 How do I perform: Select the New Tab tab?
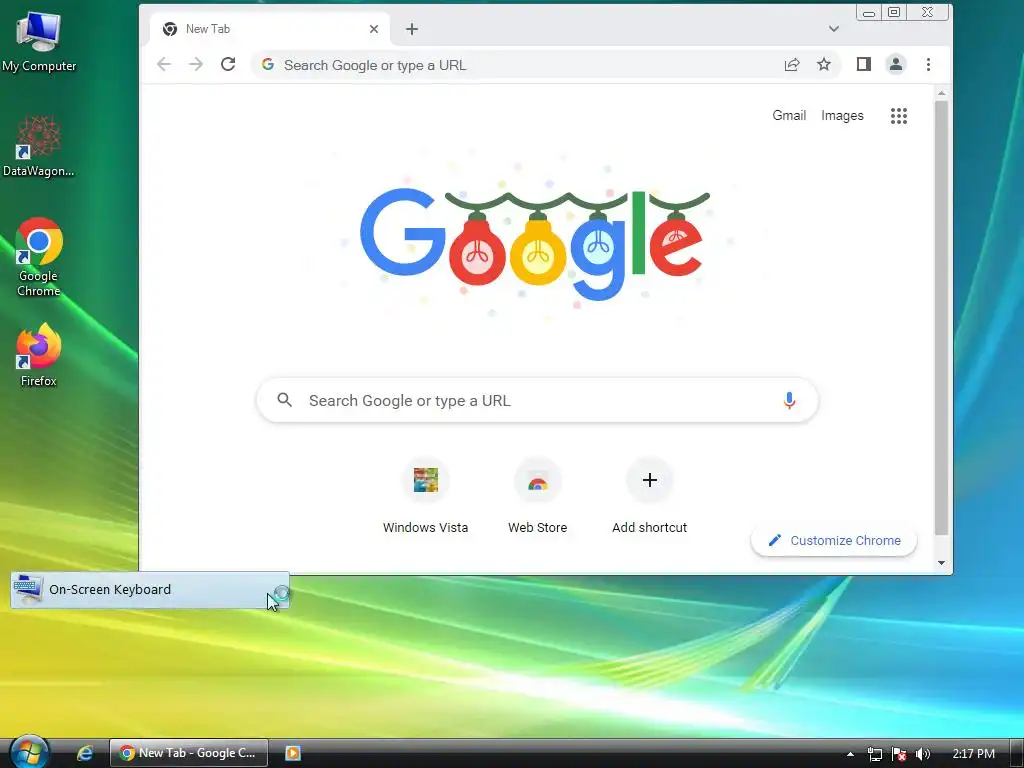pyautogui.click(x=270, y=29)
